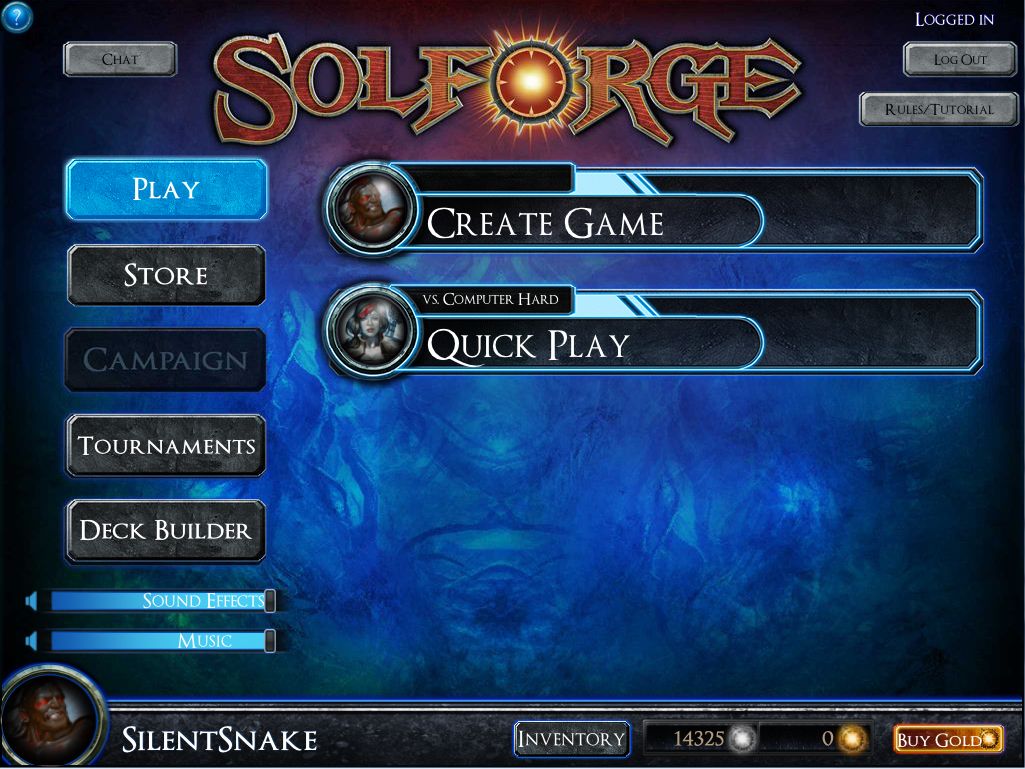This screenshot has height=769, width=1025.
Task: Open SilentSnake's profile avatar
Action: click(52, 718)
